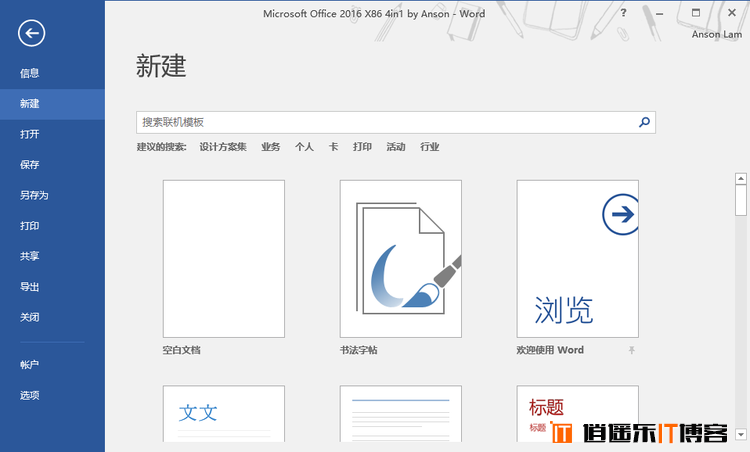Select the red 标题 template thumbnail
This screenshot has height=452, width=750.
pyautogui.click(x=577, y=413)
